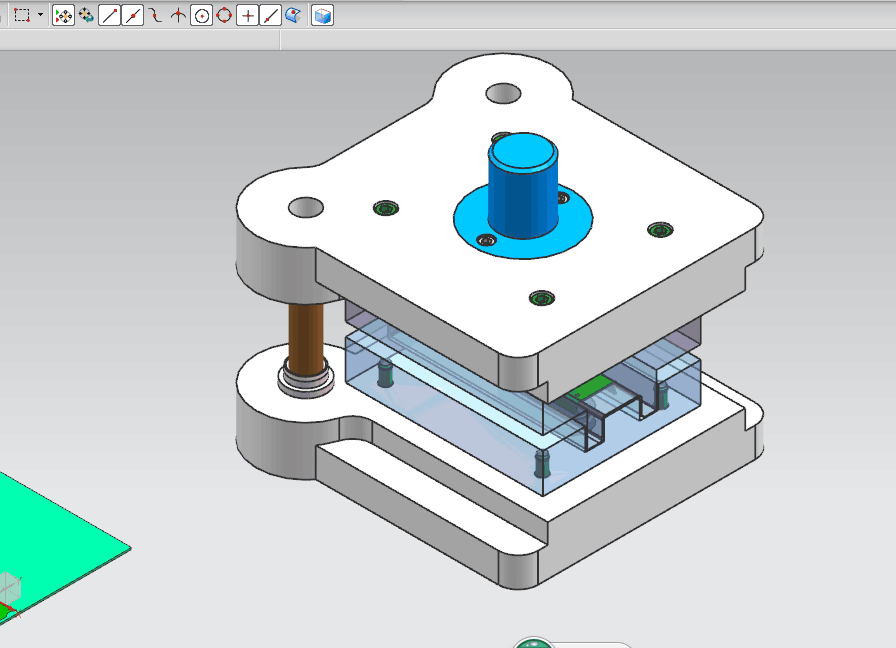Select the blue cylindrical shank on top plate
896x648 pixels.
click(x=523, y=186)
